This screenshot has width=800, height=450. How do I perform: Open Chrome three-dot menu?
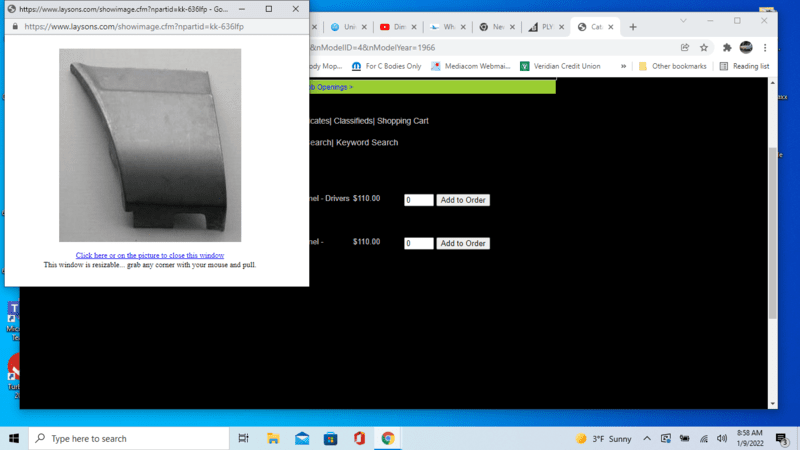pos(766,47)
